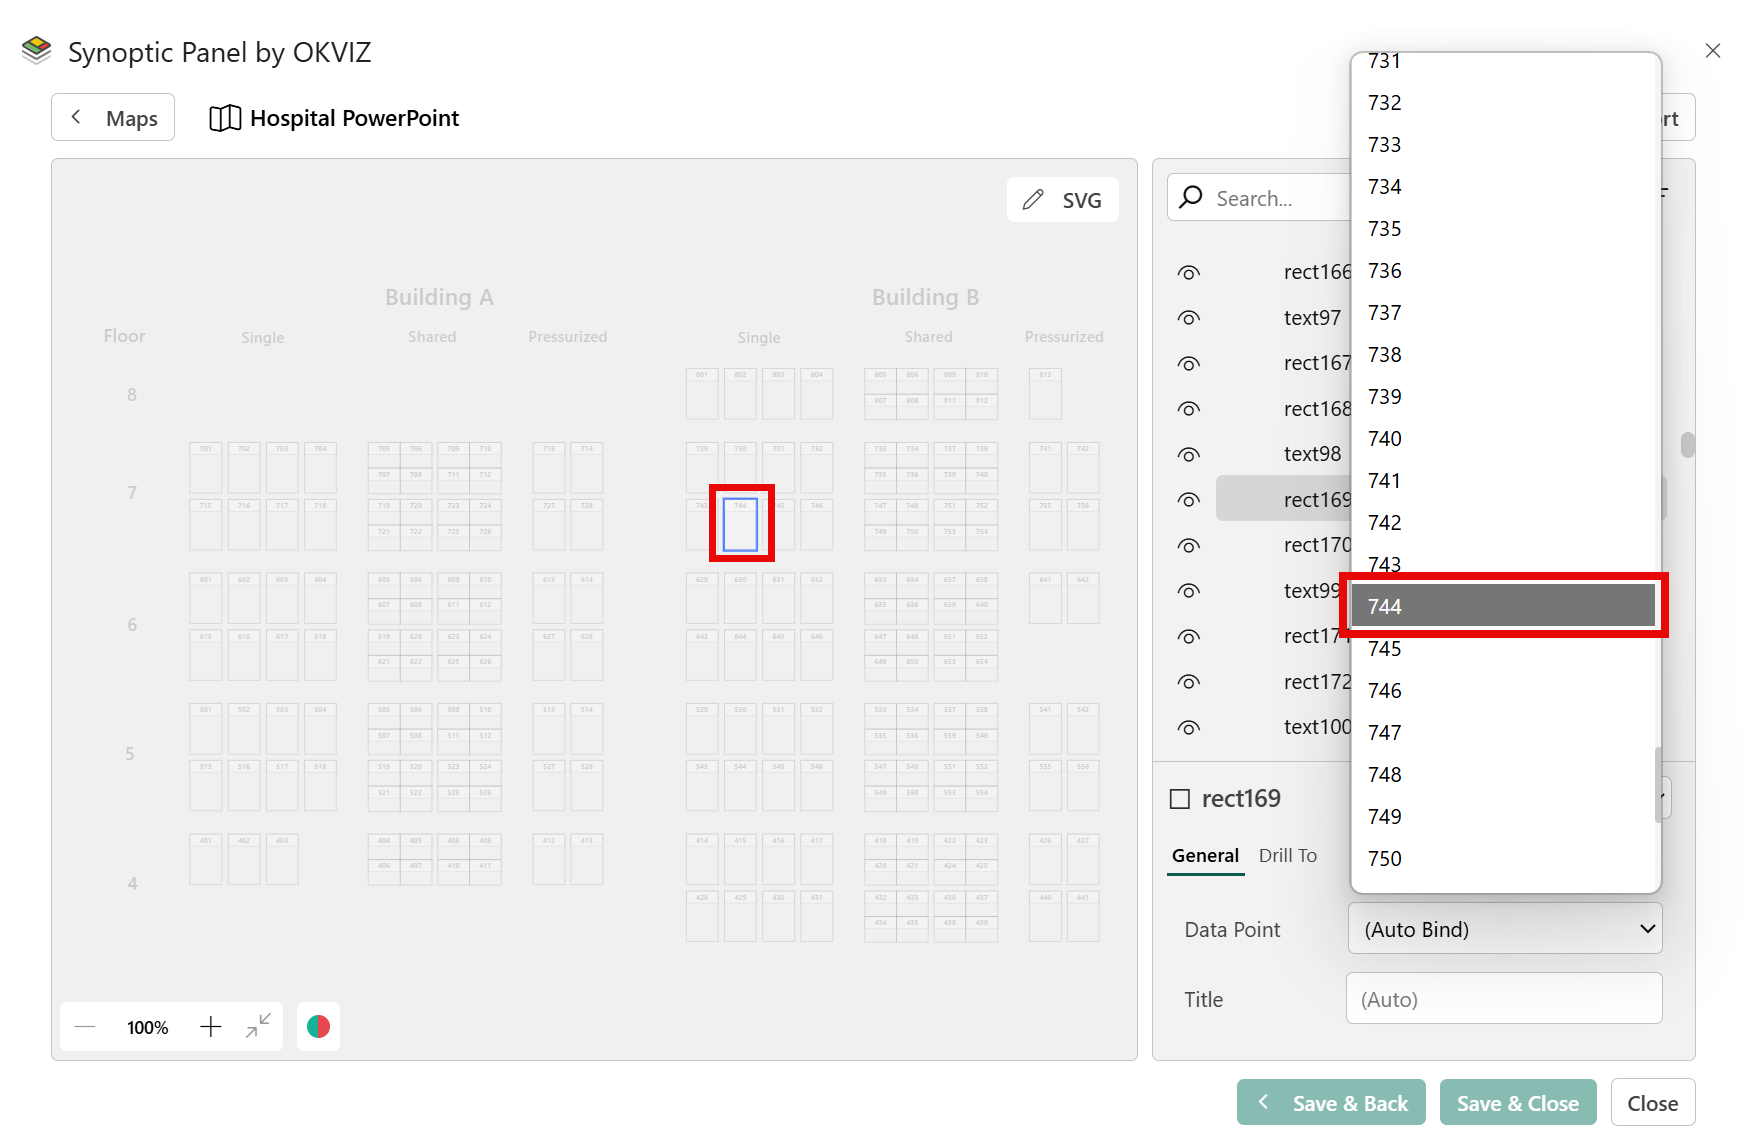The width and height of the screenshot is (1750, 1145).
Task: Toggle the rect169 checkbox
Action: pyautogui.click(x=1180, y=799)
